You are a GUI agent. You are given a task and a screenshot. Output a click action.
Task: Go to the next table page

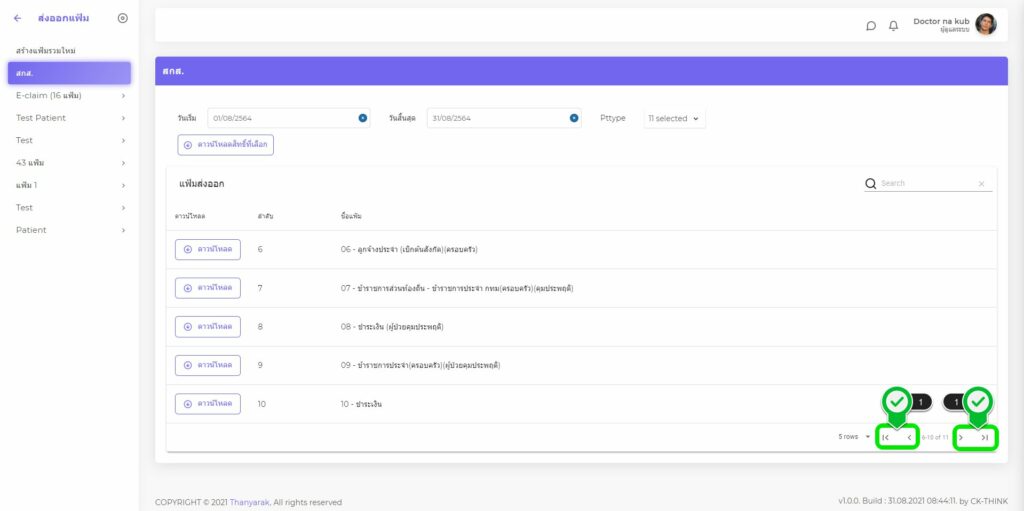coord(961,437)
